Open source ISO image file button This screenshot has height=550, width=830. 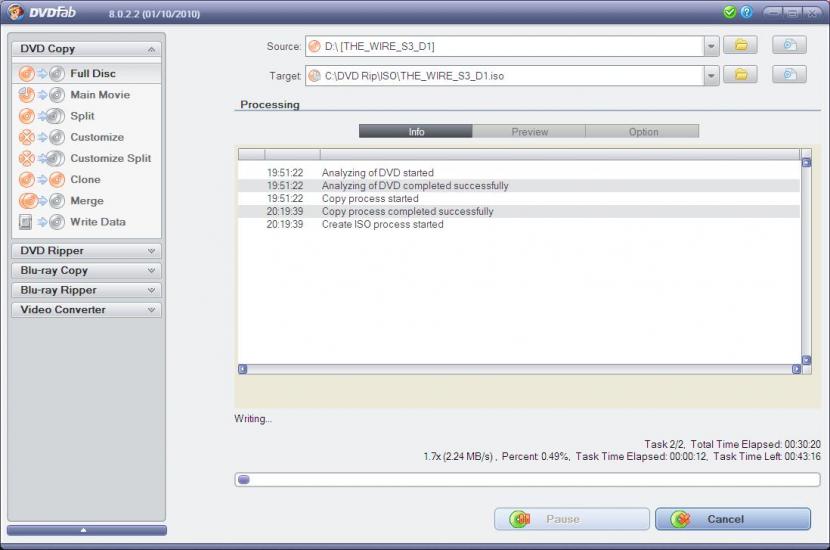coord(789,46)
